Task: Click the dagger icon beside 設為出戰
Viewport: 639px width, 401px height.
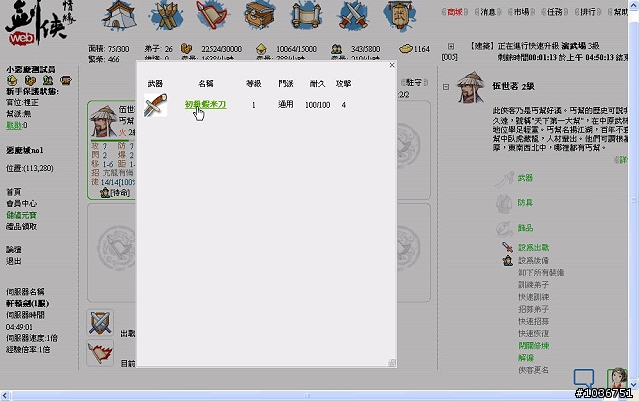Action: tap(507, 247)
